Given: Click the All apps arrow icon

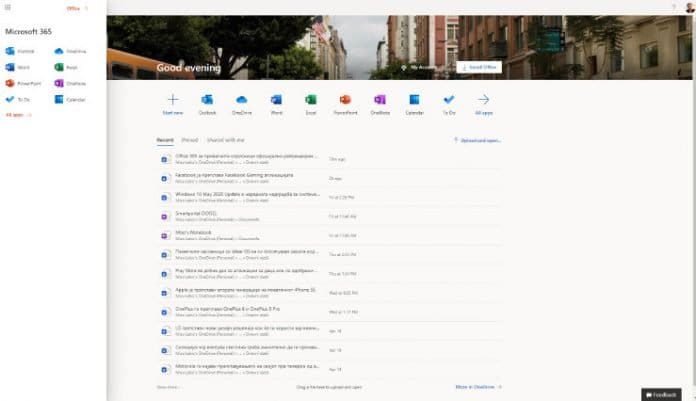Looking at the screenshot, I should 484,99.
